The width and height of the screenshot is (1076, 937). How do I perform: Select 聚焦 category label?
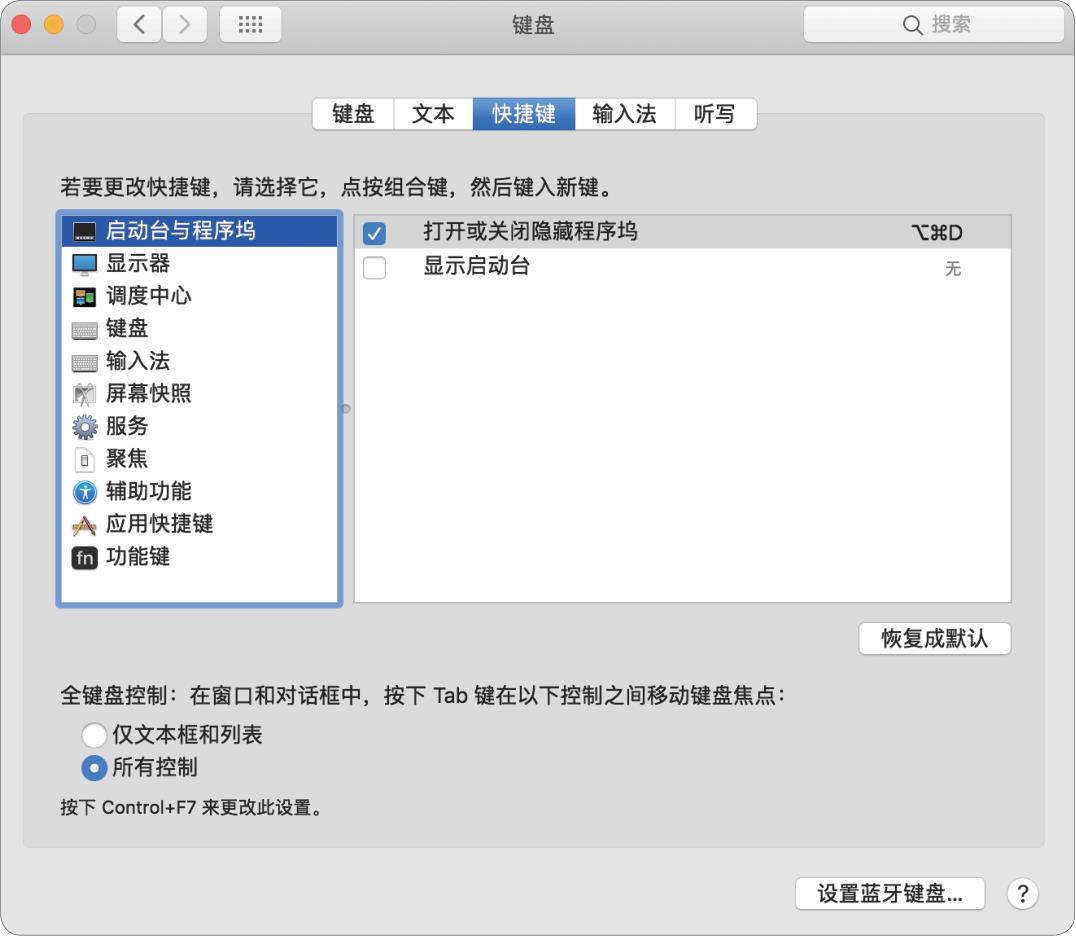point(127,459)
